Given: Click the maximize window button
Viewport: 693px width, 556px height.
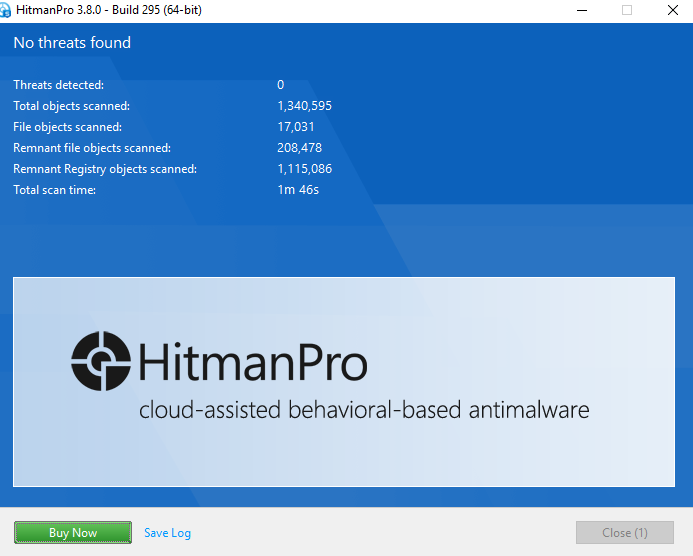Looking at the screenshot, I should (x=627, y=10).
